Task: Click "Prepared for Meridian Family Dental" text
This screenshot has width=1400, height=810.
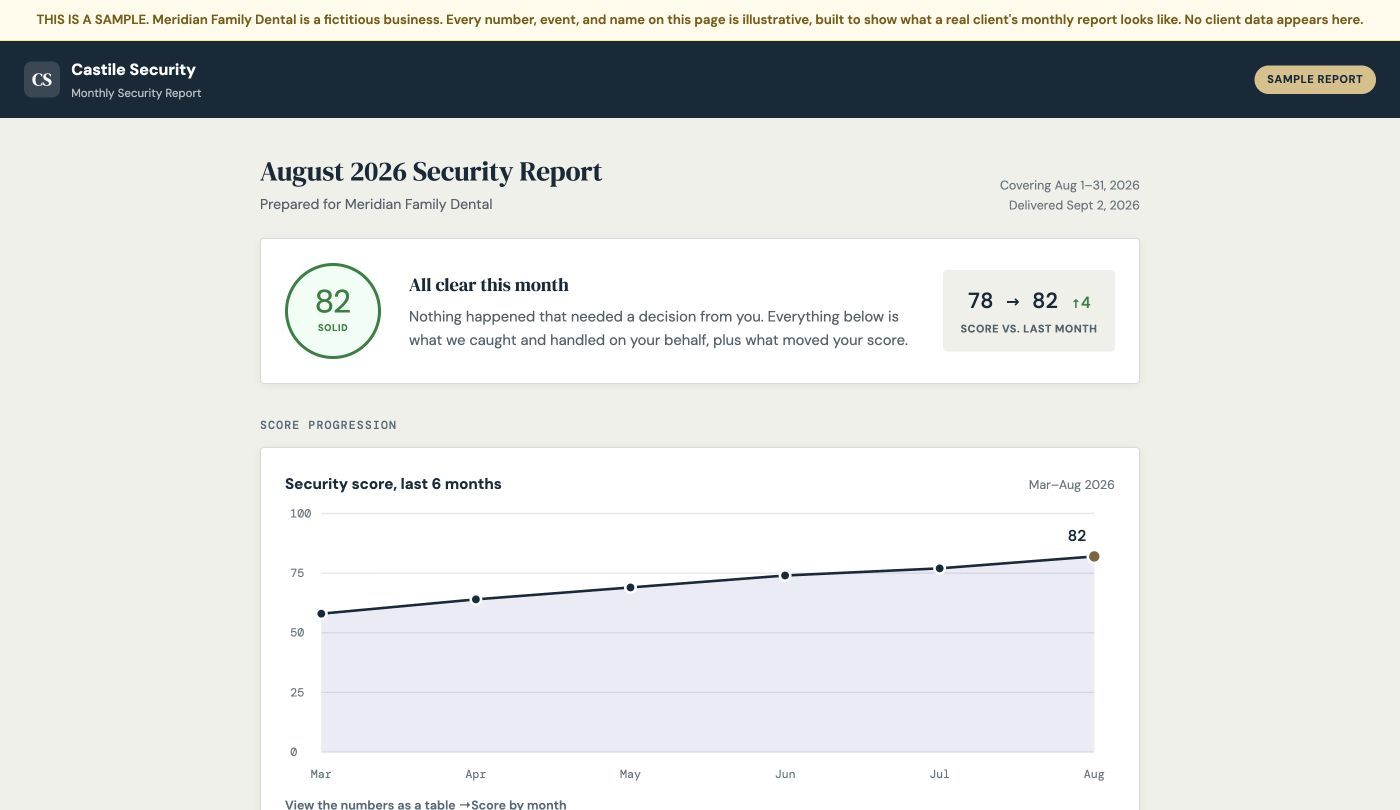Action: 376,204
